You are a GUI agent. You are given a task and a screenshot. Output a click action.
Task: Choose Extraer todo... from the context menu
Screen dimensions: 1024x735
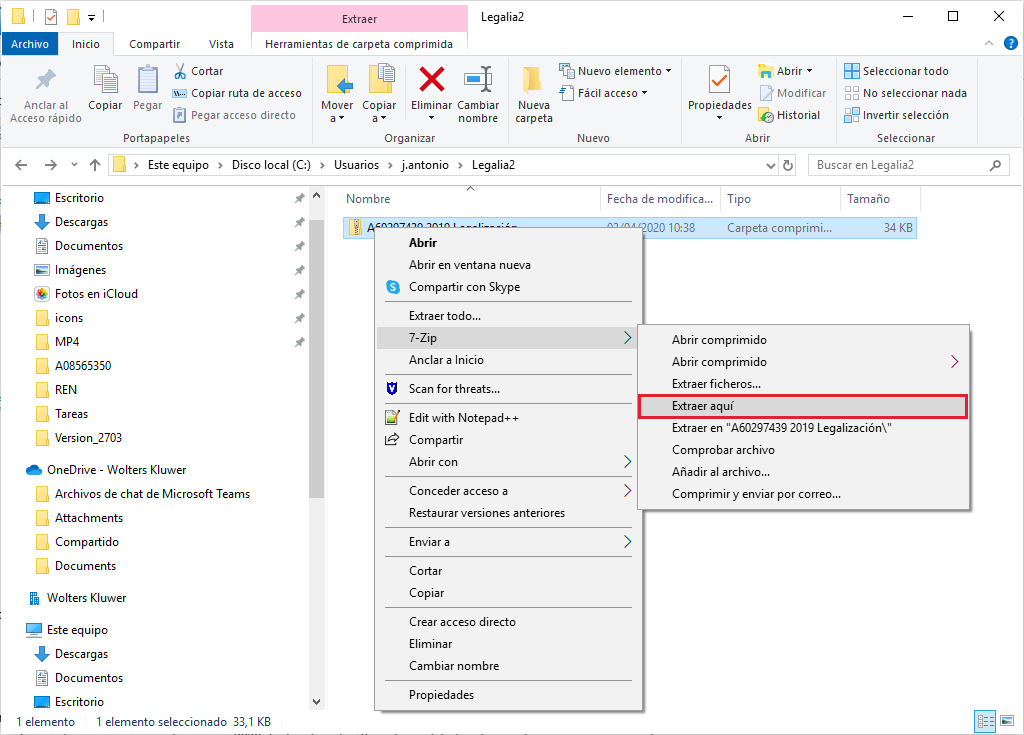[504, 316]
